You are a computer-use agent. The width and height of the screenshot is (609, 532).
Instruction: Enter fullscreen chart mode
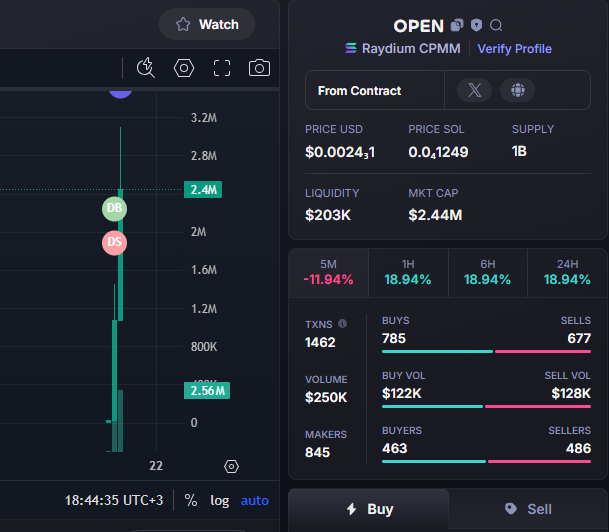point(222,68)
